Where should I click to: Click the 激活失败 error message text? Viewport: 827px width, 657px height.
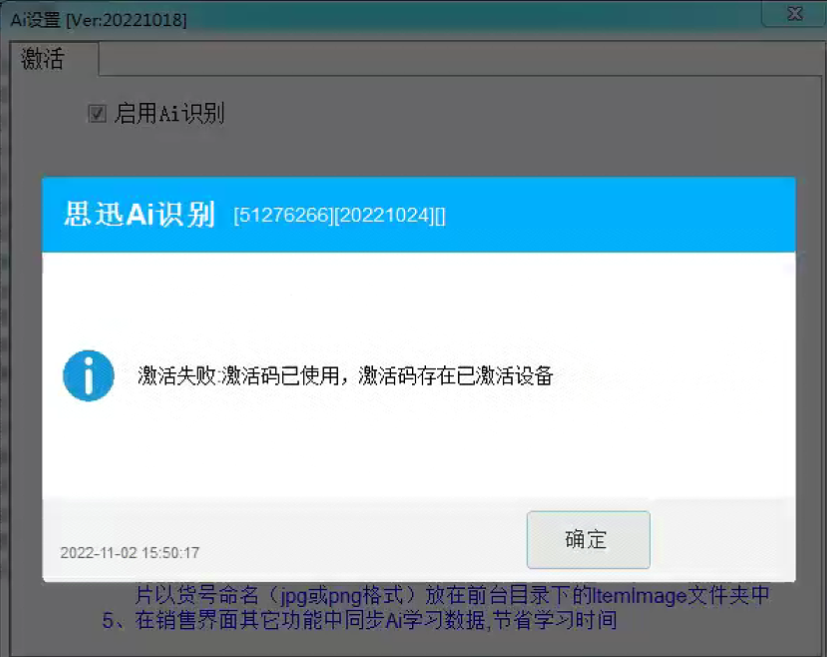click(x=345, y=376)
